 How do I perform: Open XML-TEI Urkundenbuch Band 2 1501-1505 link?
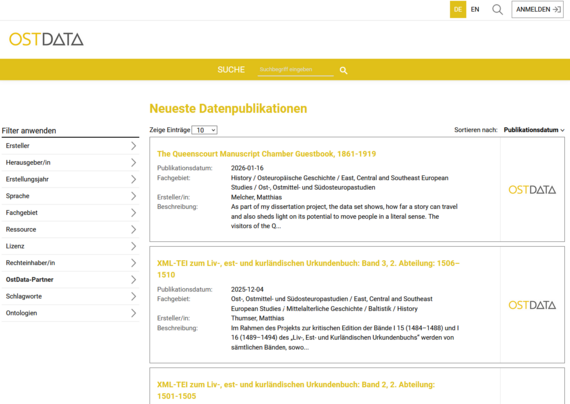coord(296,390)
